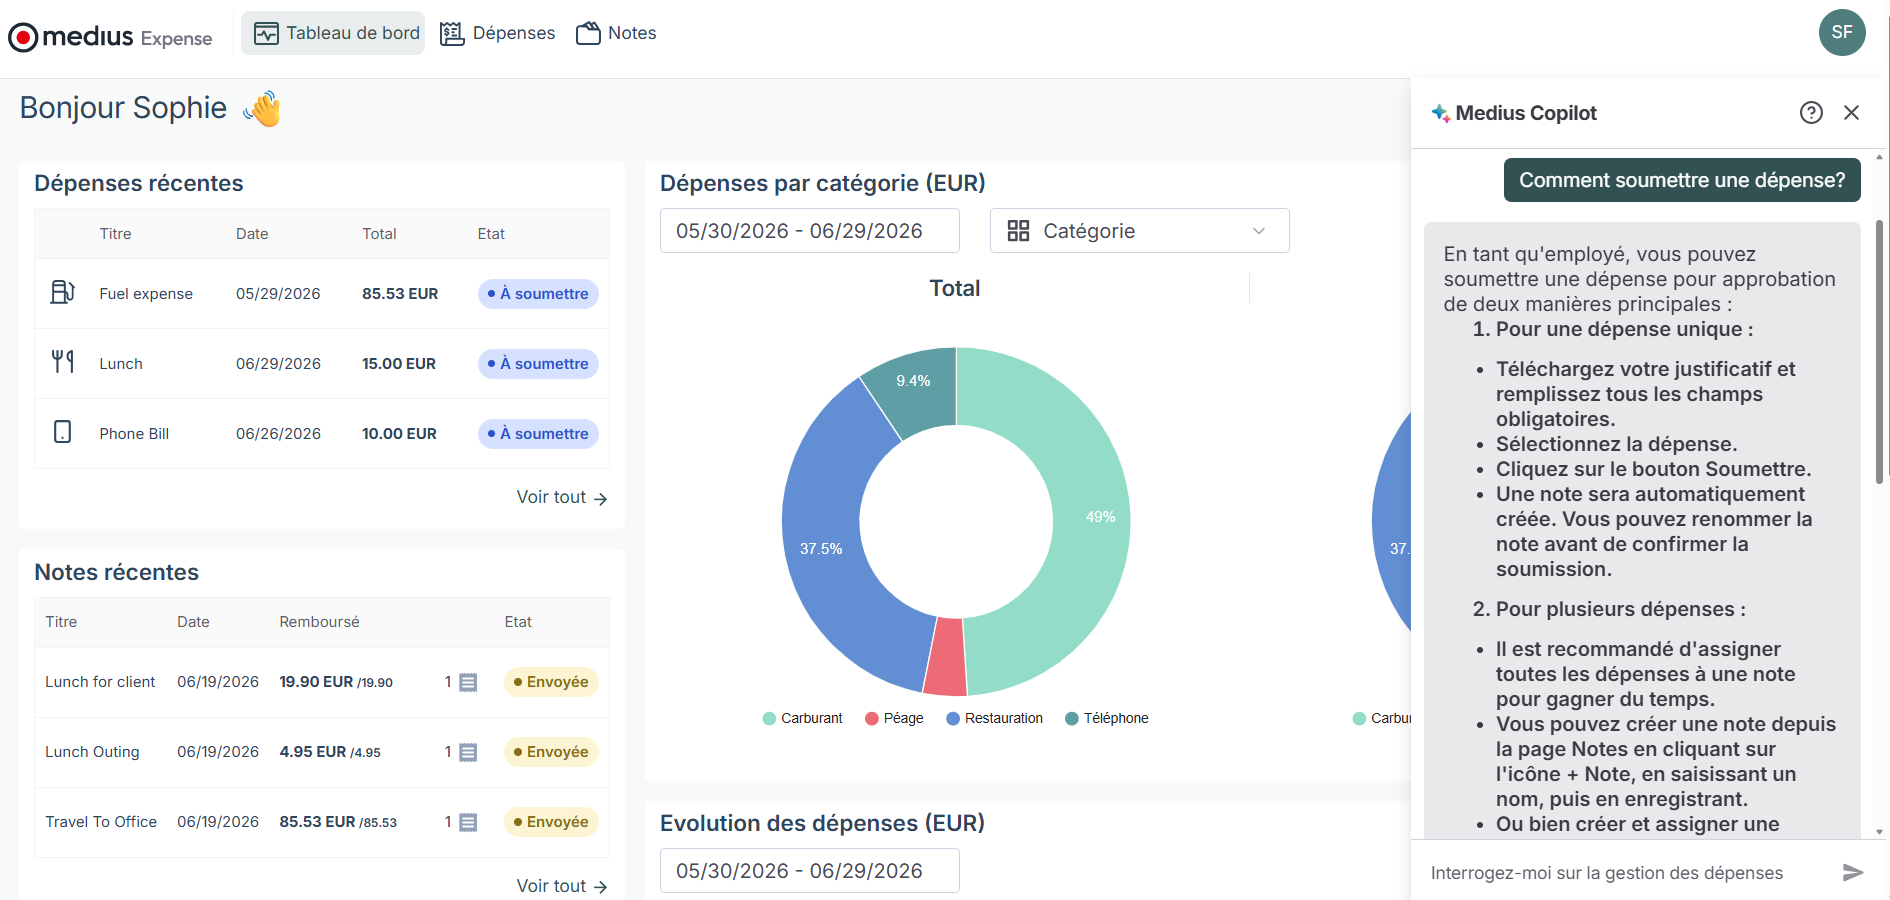The image size is (1890, 900).
Task: Click the Comment soumettre une dépense message
Action: pos(1682,180)
